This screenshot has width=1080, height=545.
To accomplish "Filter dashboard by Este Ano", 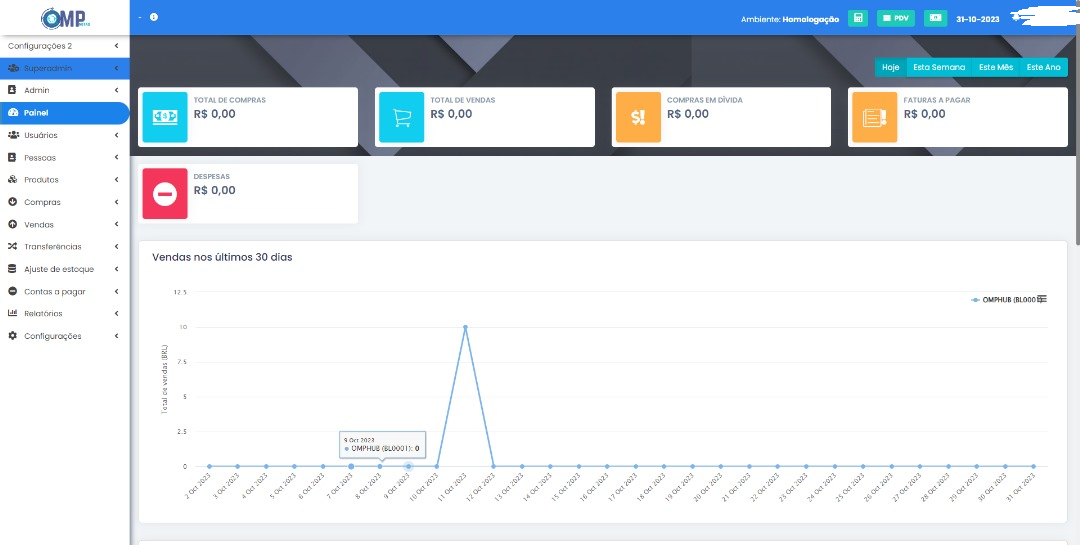I will (1043, 68).
